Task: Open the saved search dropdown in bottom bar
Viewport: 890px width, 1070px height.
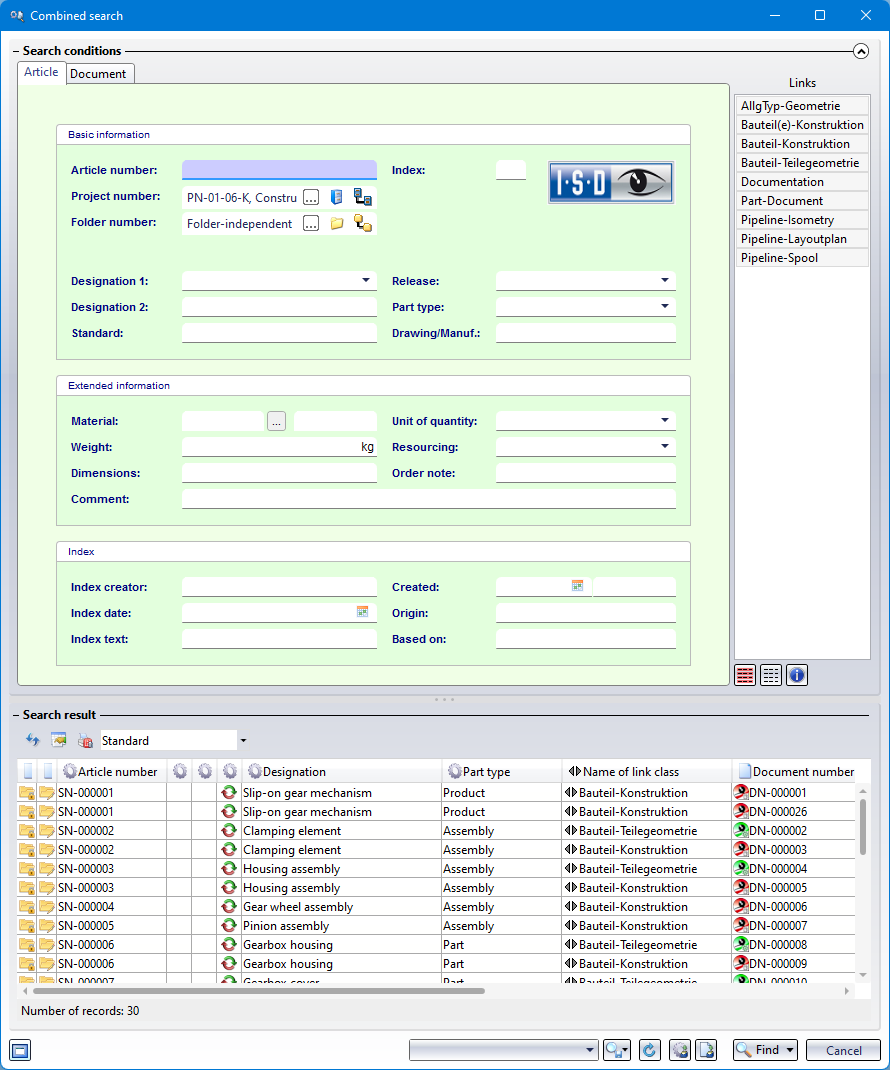Action: [x=590, y=1050]
